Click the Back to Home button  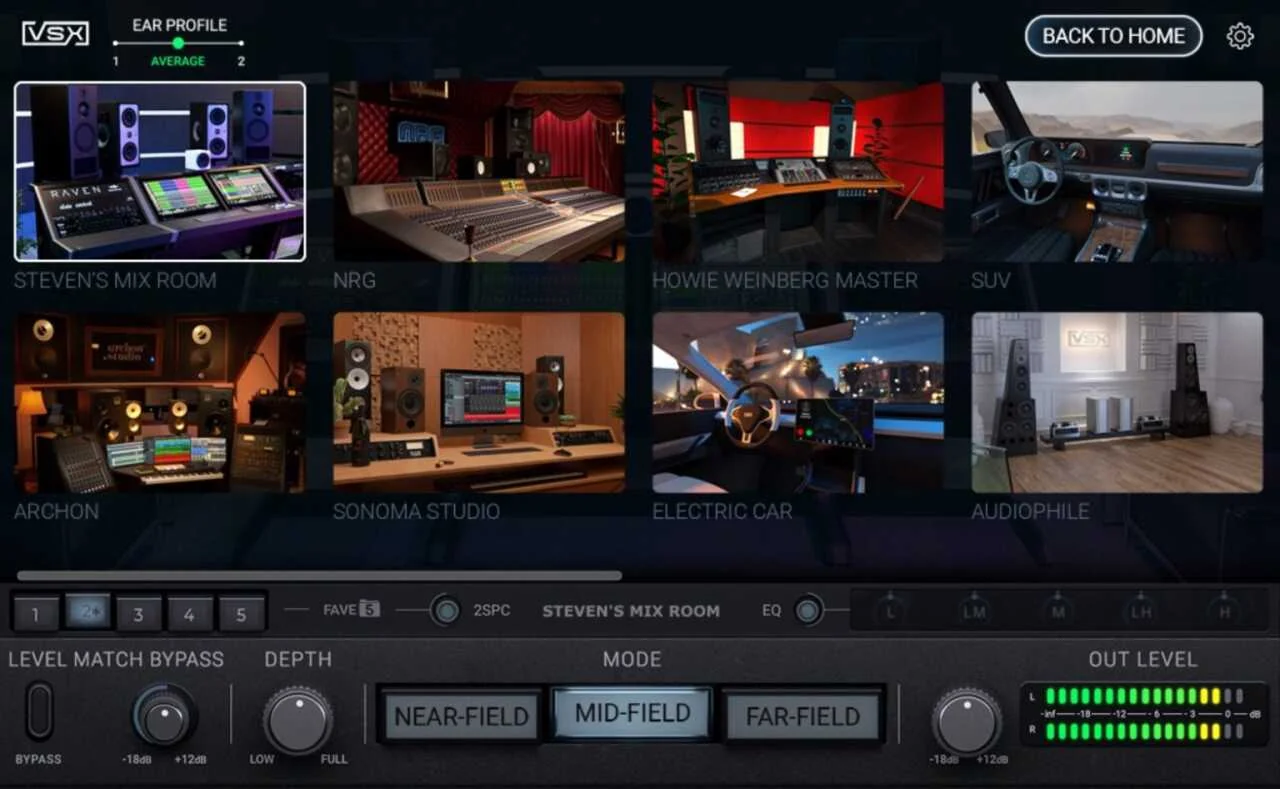pos(1113,36)
